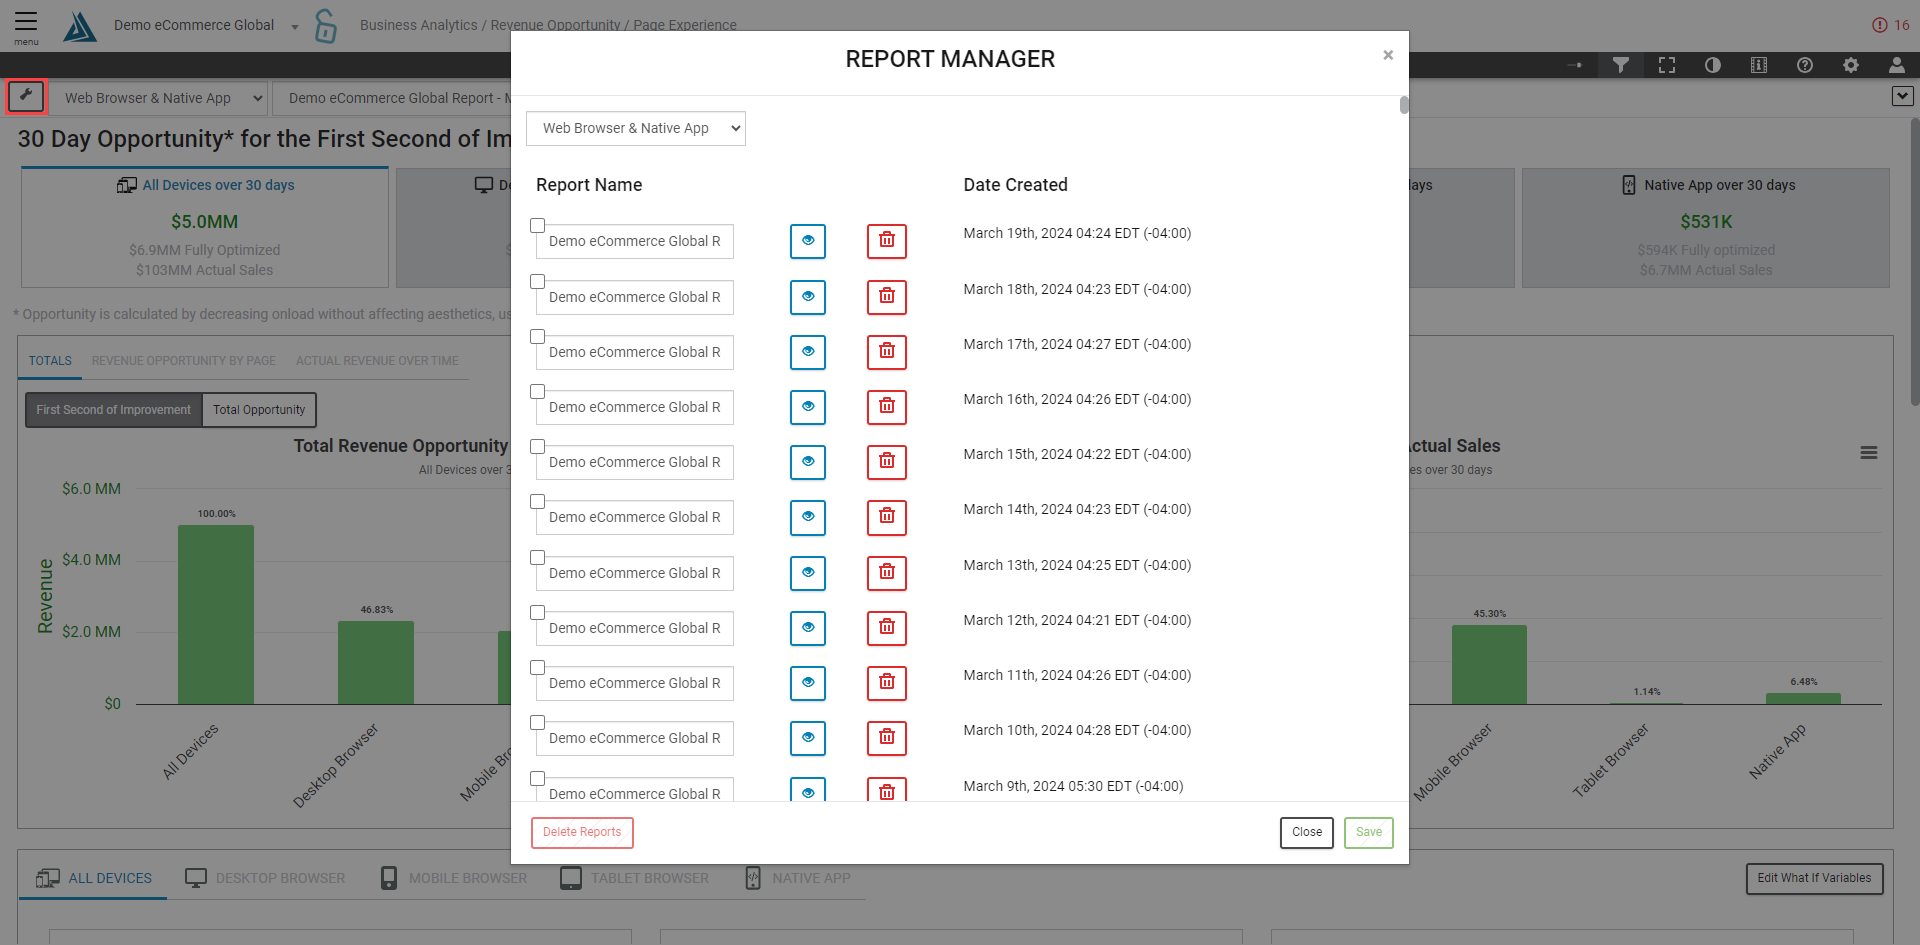
Task: Select the Desktop Browser tab
Action: (x=266, y=878)
